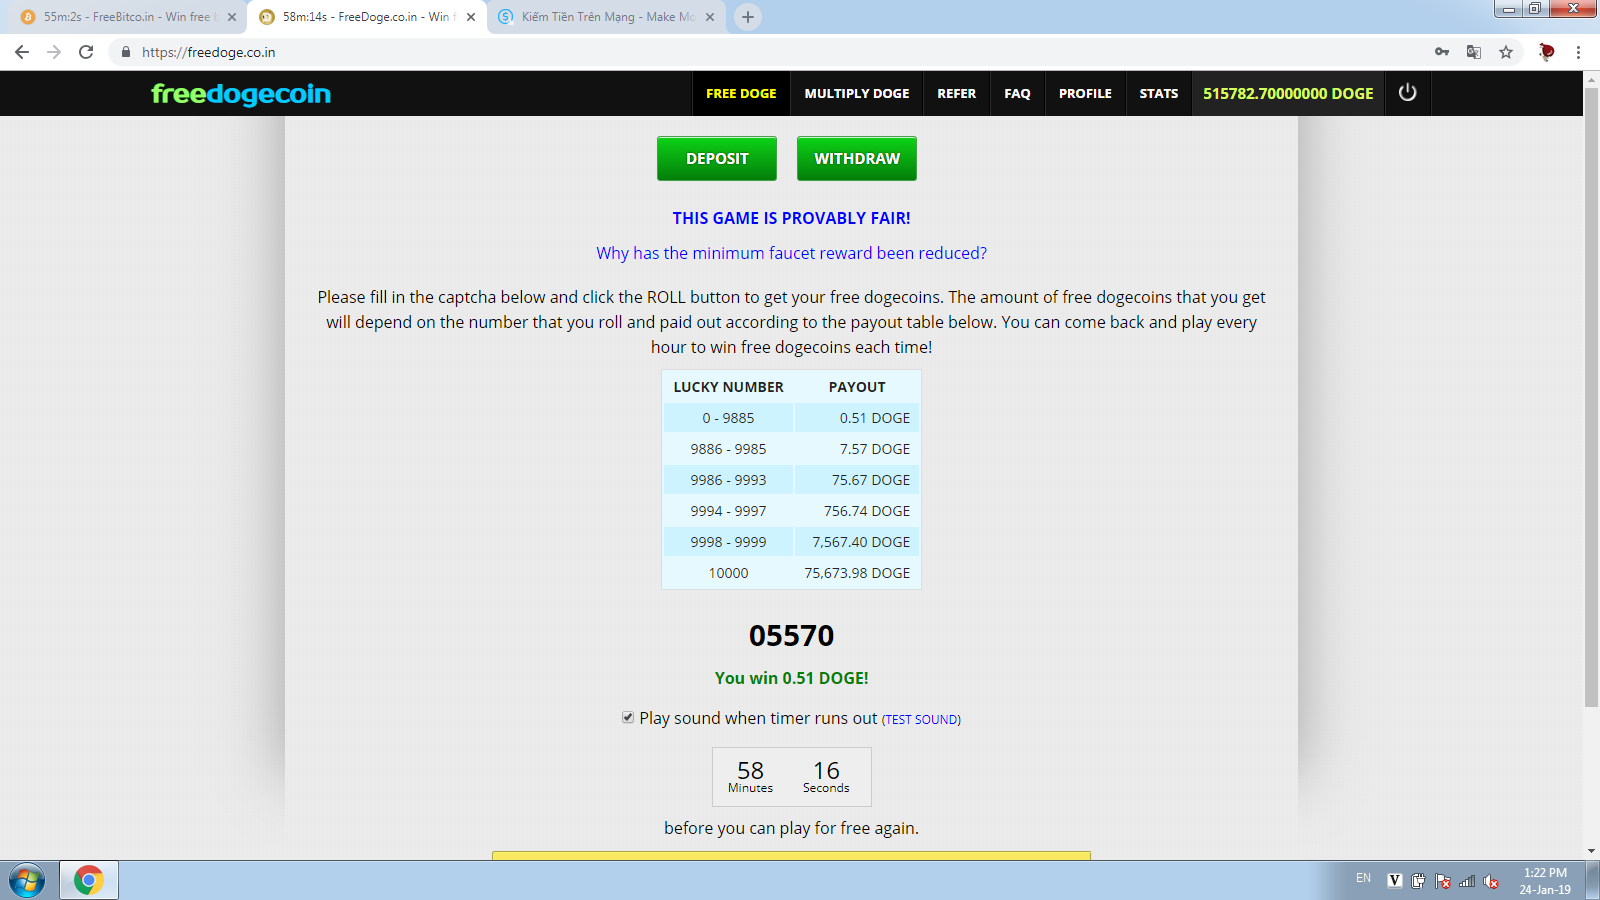Bookmark this page with the star
Viewport: 1600px width, 900px height.
pos(1506,52)
